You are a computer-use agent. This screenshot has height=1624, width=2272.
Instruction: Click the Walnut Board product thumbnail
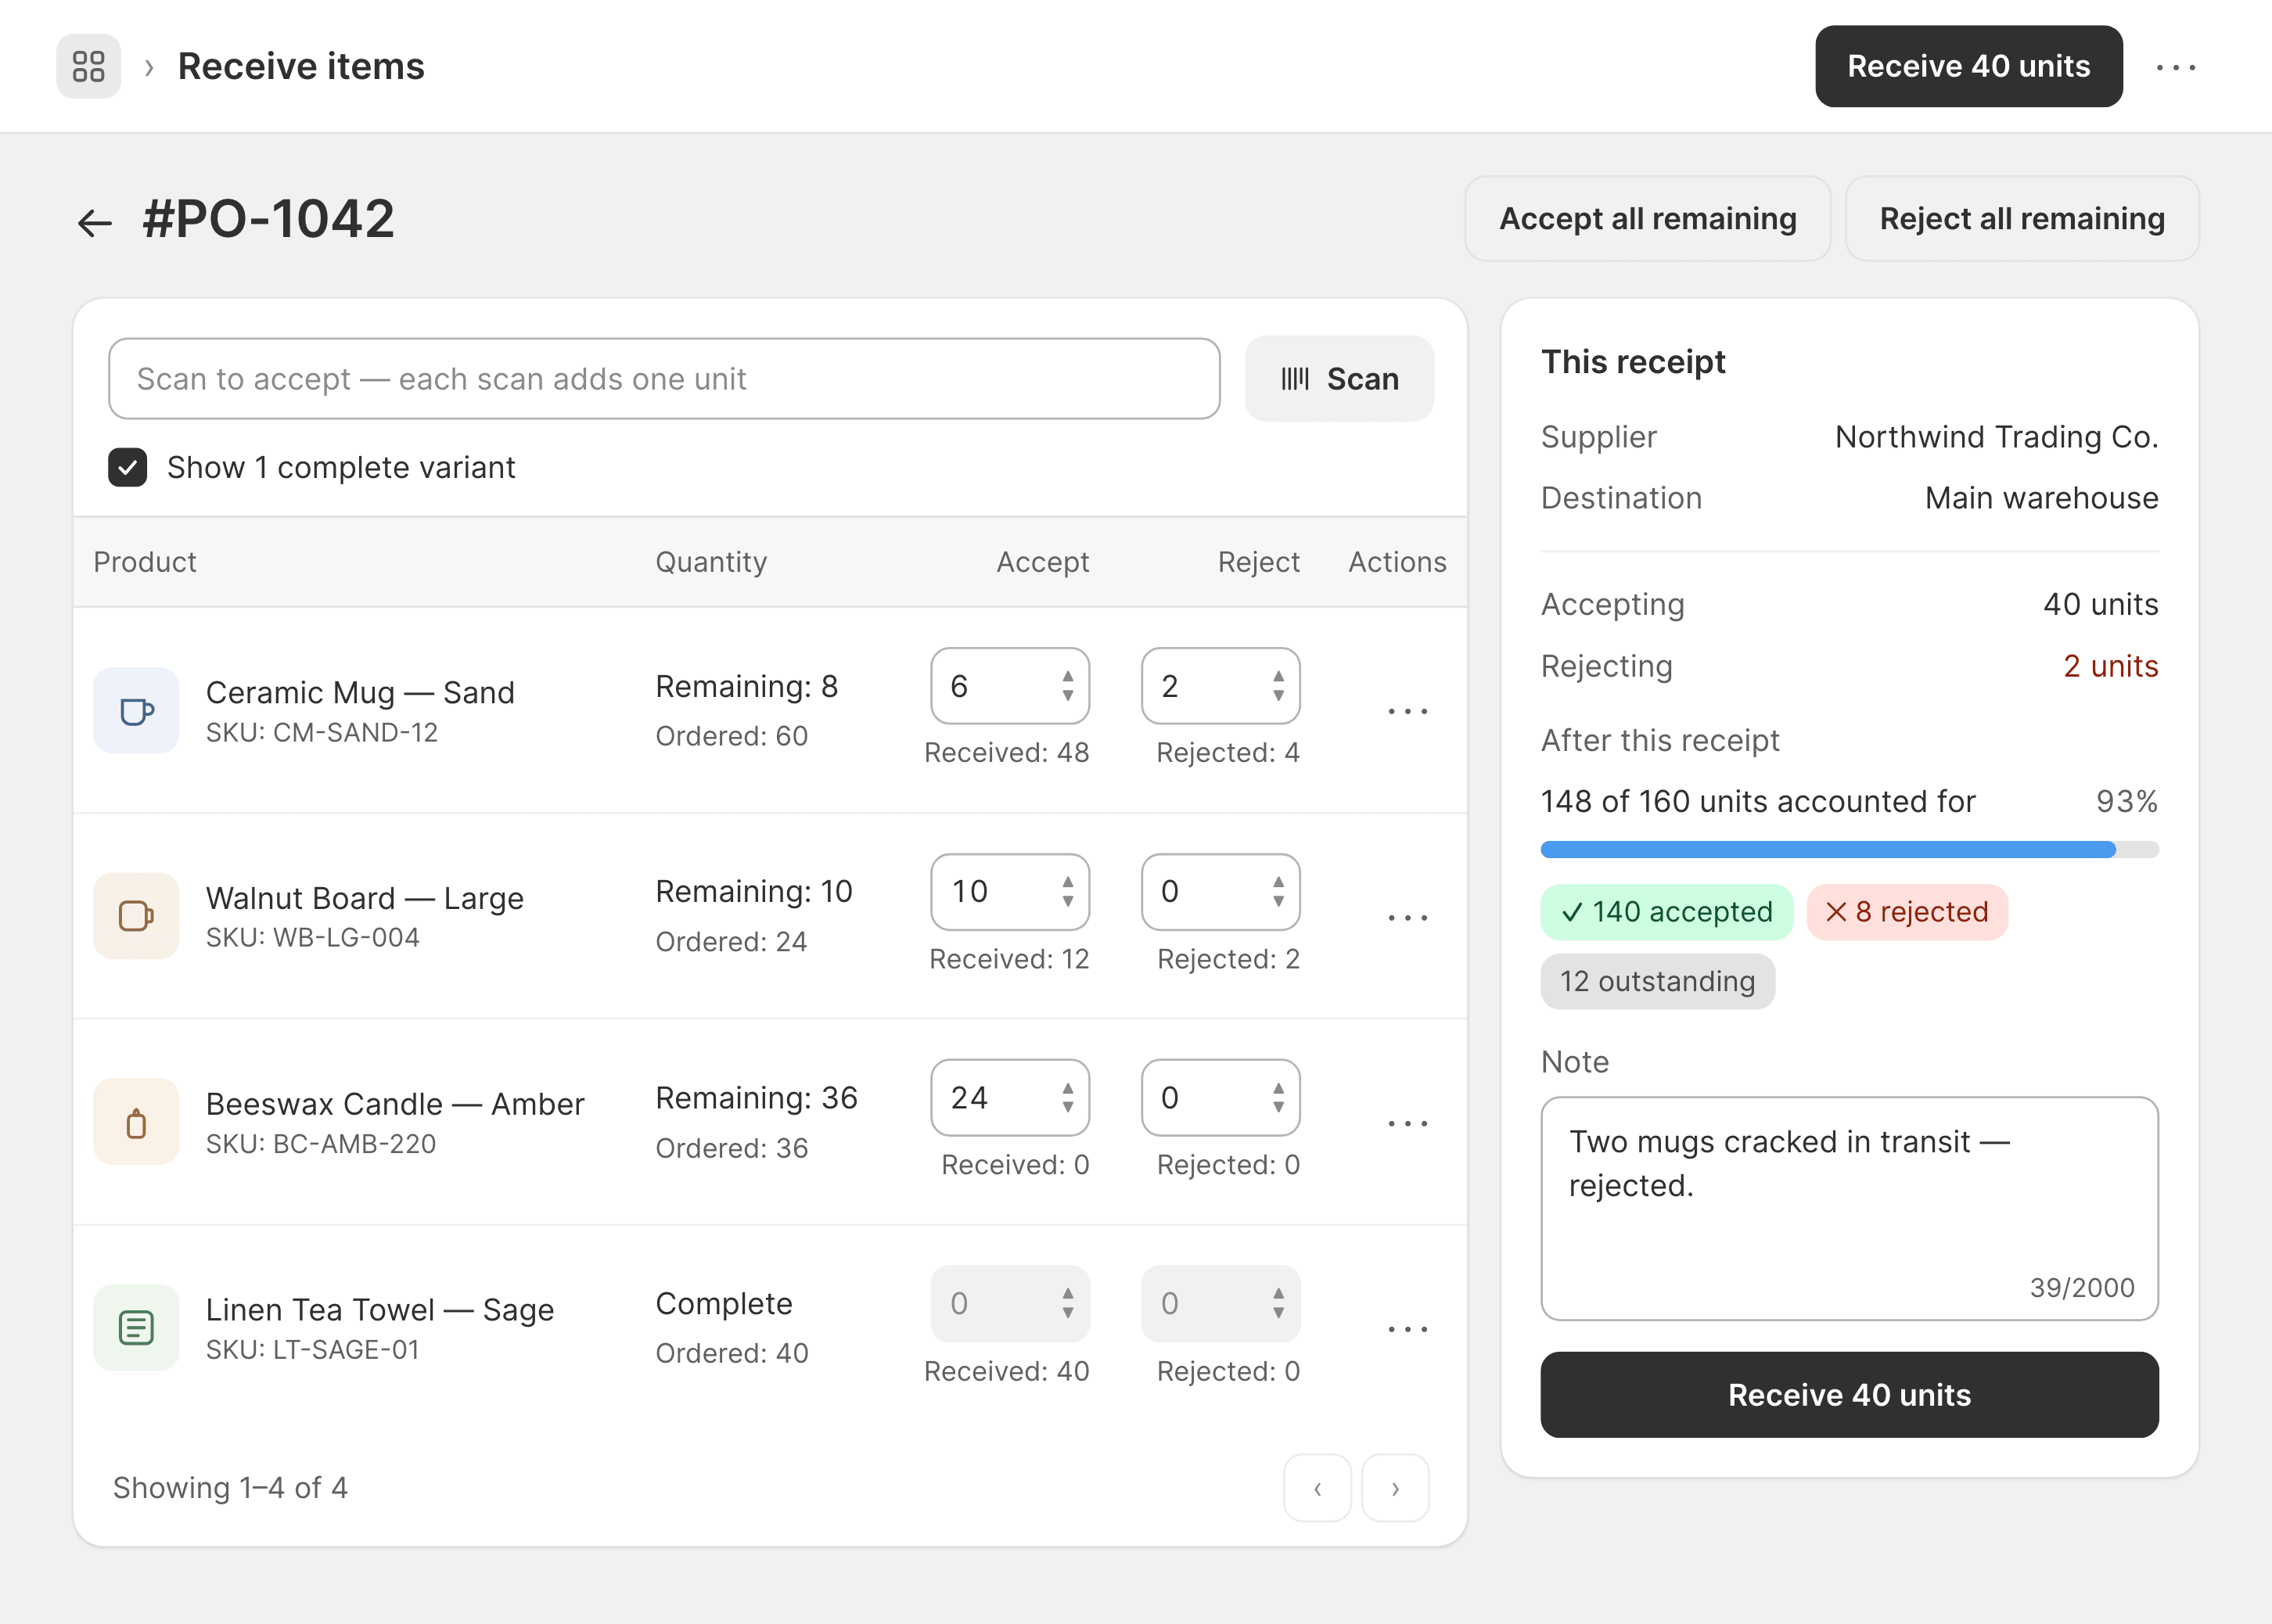(x=136, y=916)
